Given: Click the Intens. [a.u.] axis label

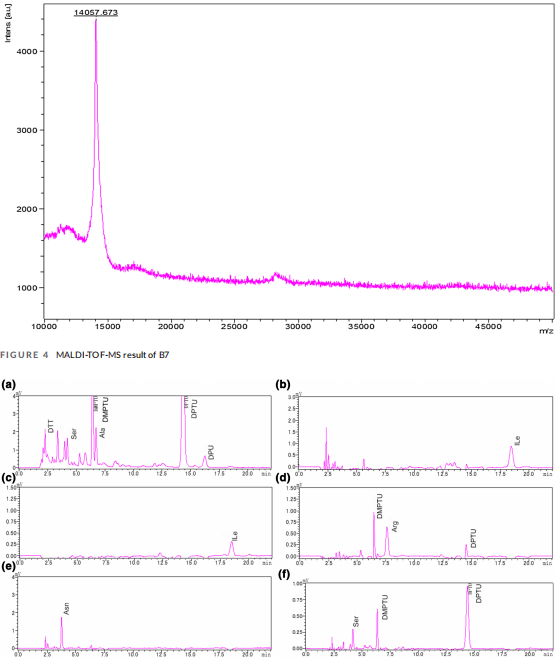Looking at the screenshot, I should (x=7, y=23).
